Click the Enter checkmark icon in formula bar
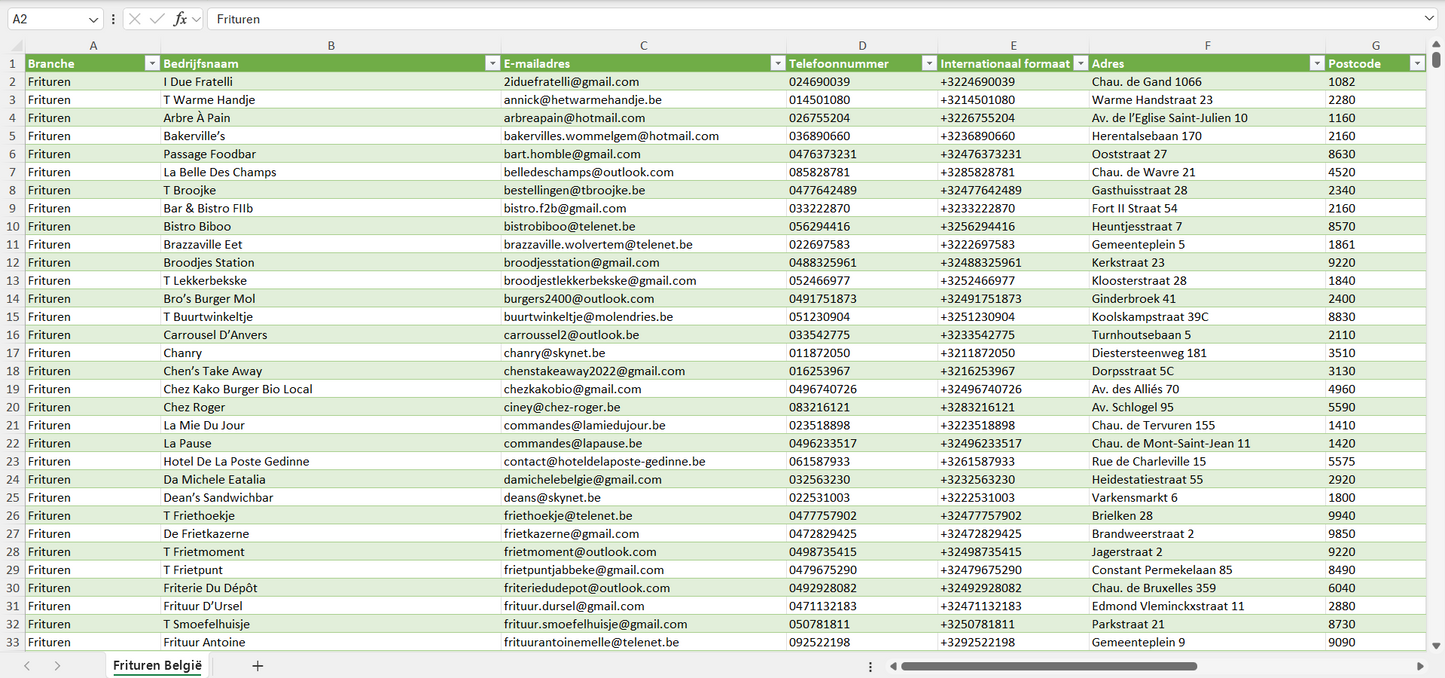This screenshot has height=678, width=1445. click(157, 19)
